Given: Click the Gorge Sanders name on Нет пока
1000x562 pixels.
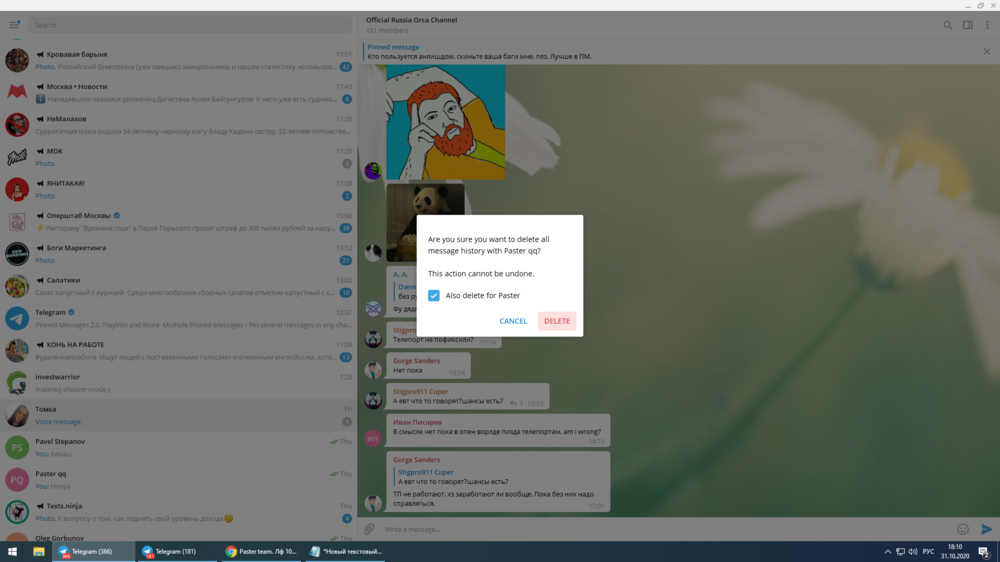Looking at the screenshot, I should 416,360.
